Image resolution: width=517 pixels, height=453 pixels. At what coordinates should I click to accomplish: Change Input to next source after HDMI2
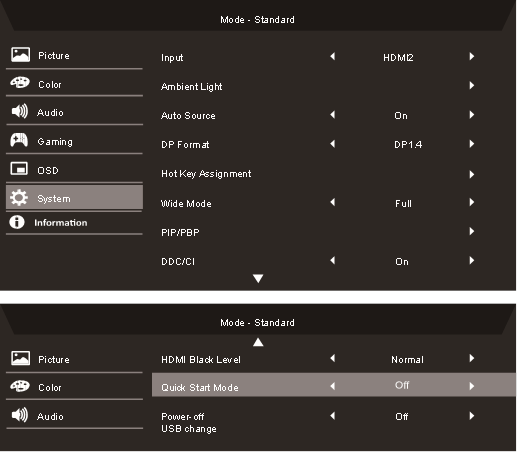(x=472, y=57)
